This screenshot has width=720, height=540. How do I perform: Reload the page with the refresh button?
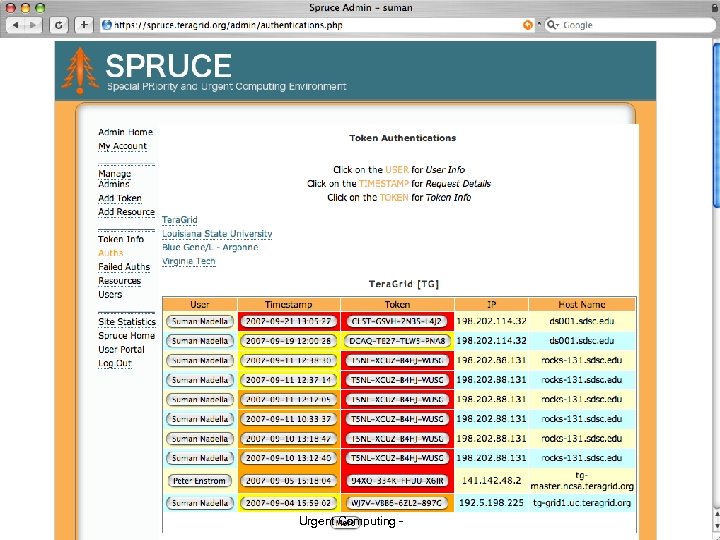coord(59,25)
